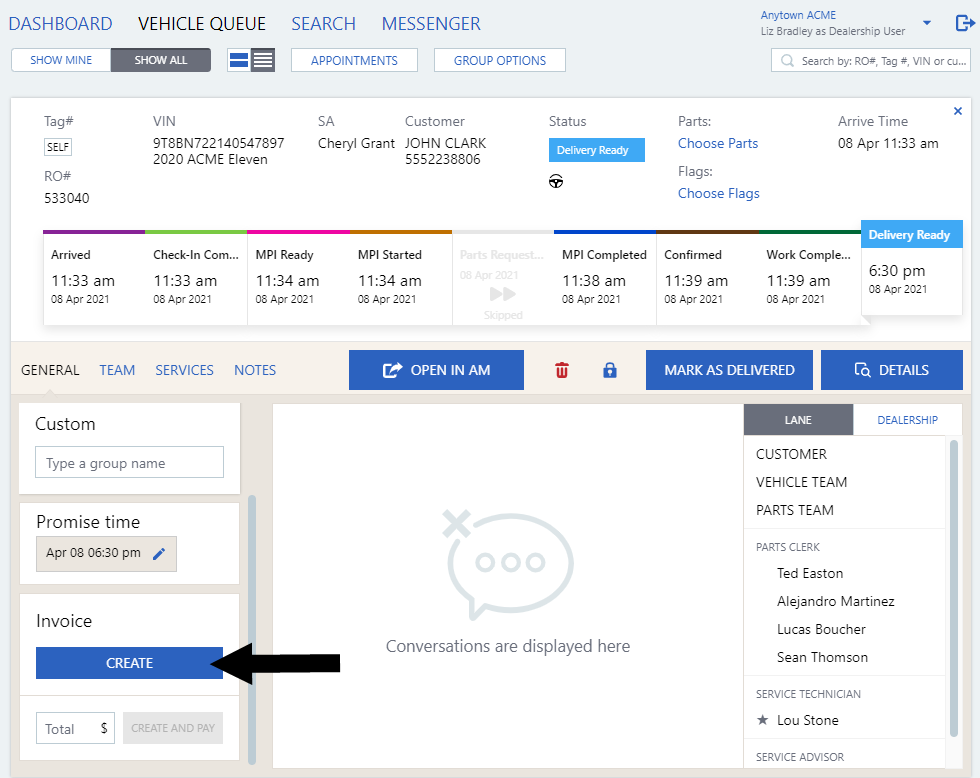Image resolution: width=980 pixels, height=778 pixels.
Task: Switch to the compact list view icon
Action: pyautogui.click(x=263, y=60)
